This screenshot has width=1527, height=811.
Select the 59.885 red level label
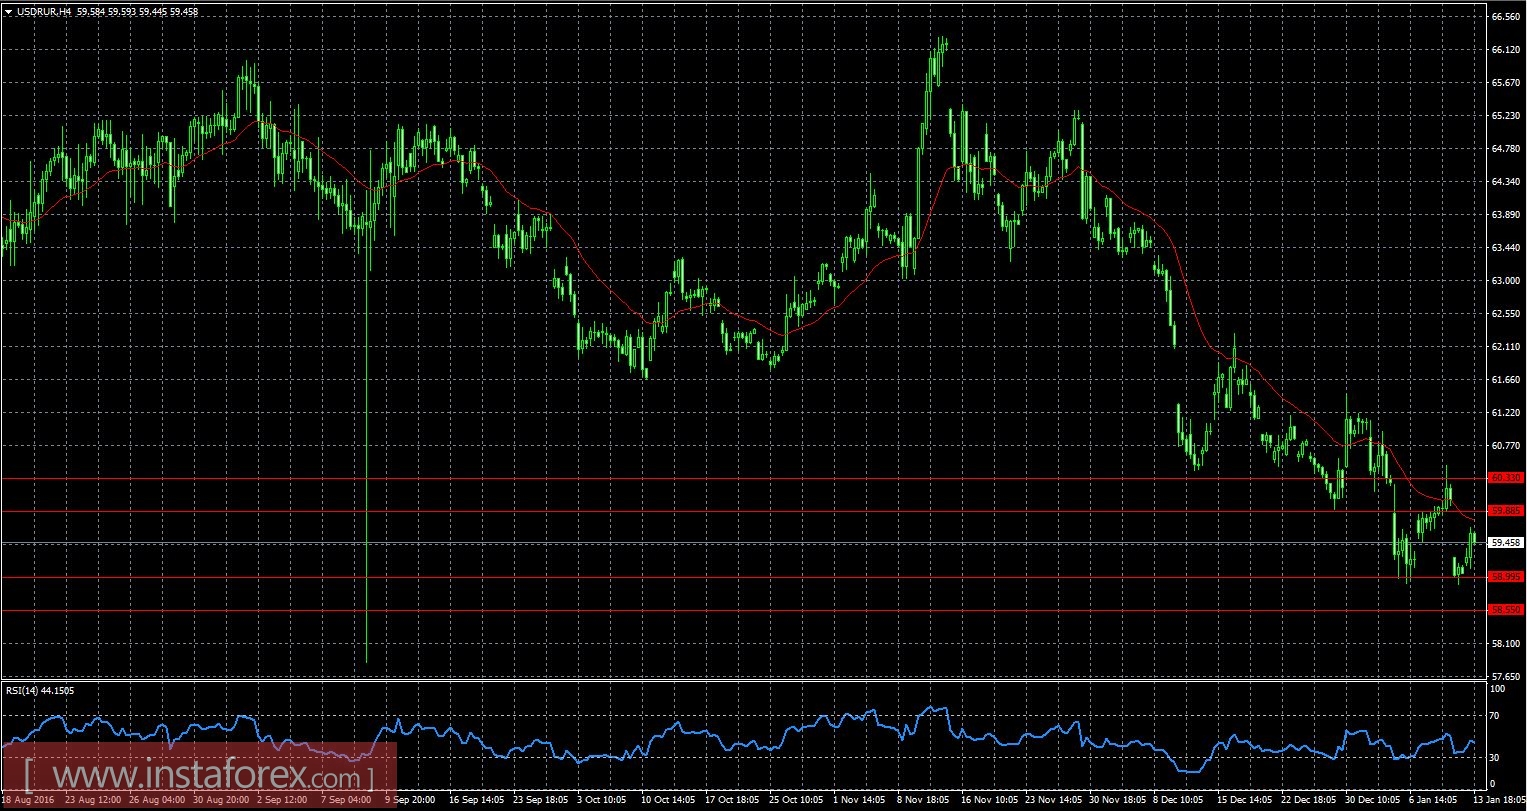coord(1505,511)
